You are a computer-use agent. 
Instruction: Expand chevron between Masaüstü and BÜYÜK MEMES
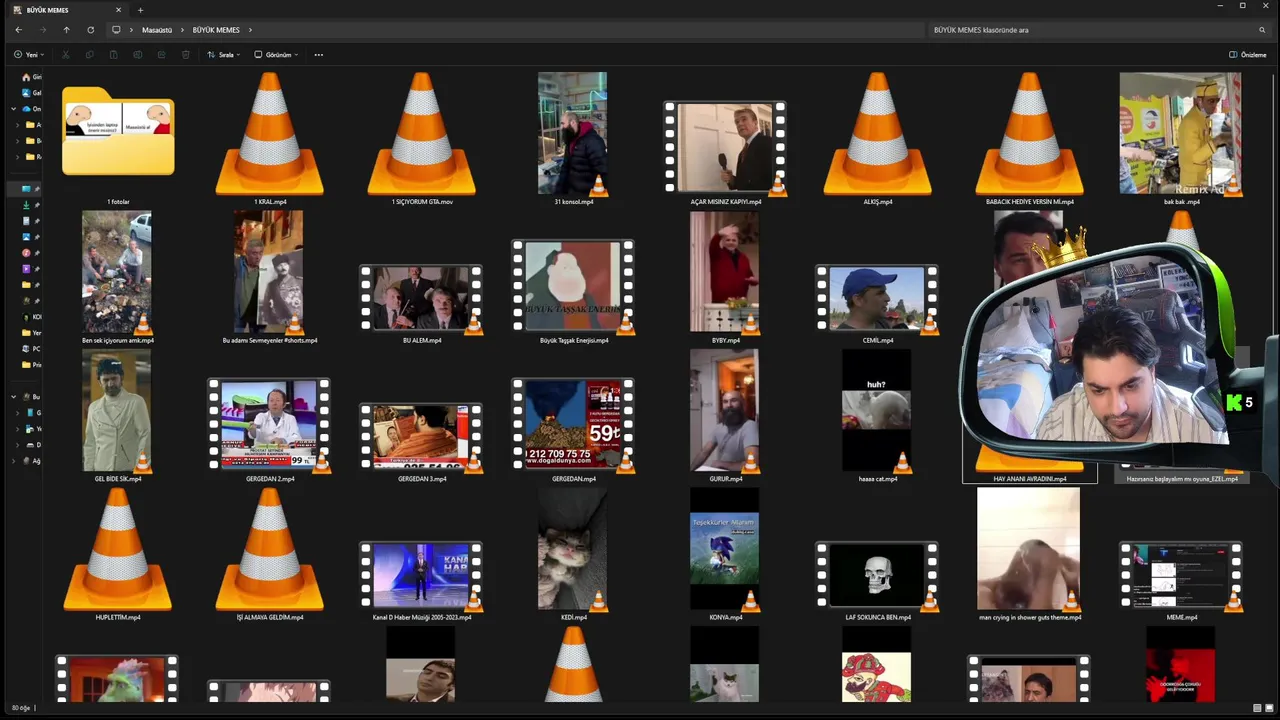pyautogui.click(x=182, y=30)
